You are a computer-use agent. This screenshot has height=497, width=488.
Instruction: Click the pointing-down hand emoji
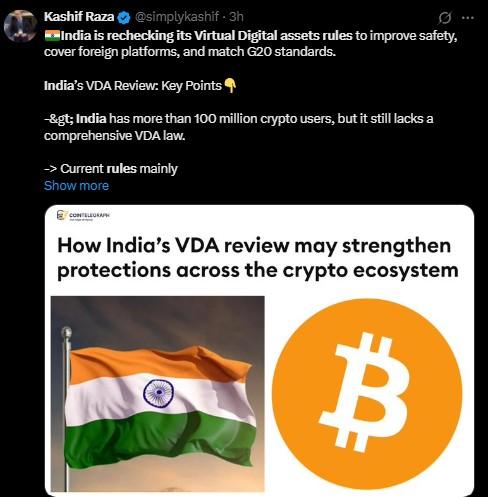click(230, 86)
